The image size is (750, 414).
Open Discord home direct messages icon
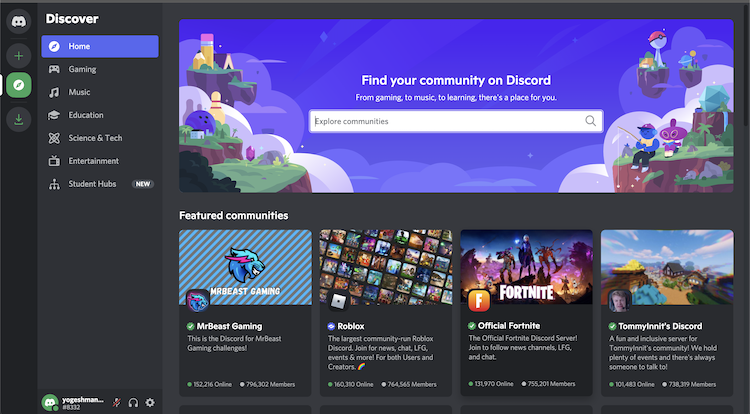tap(19, 22)
